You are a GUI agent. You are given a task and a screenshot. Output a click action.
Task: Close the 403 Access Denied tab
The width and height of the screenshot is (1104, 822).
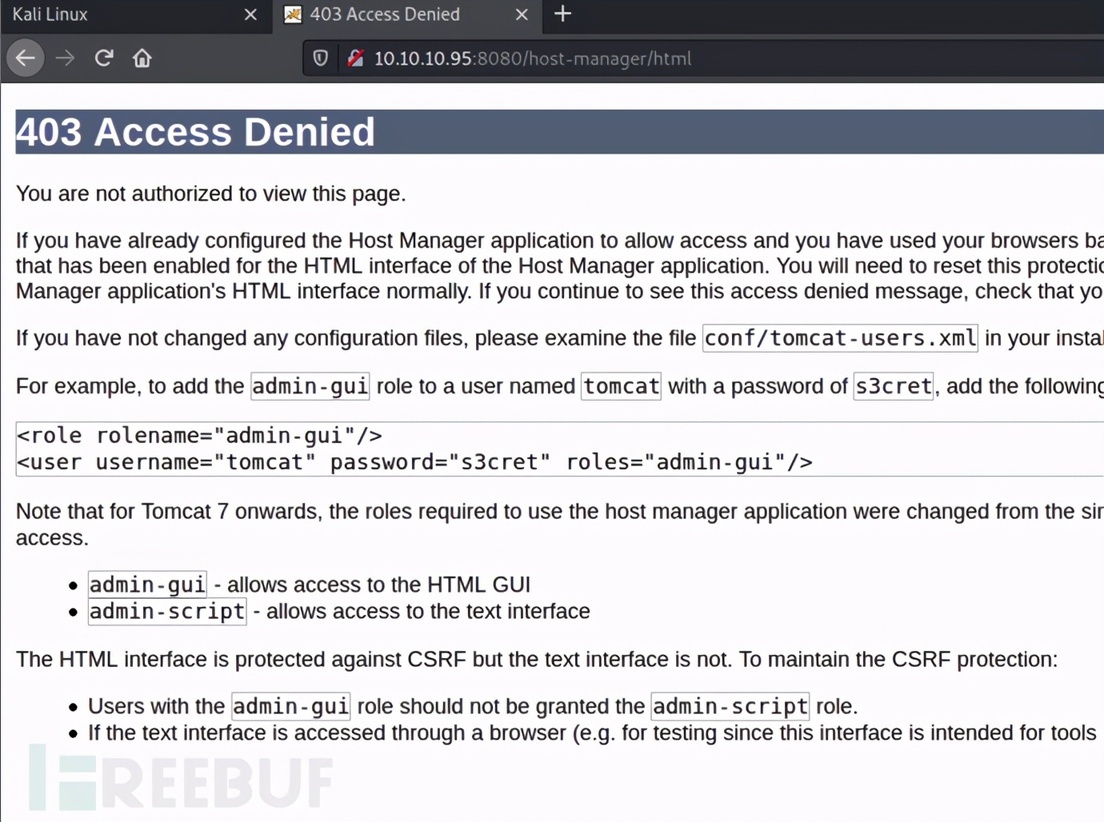click(x=522, y=14)
